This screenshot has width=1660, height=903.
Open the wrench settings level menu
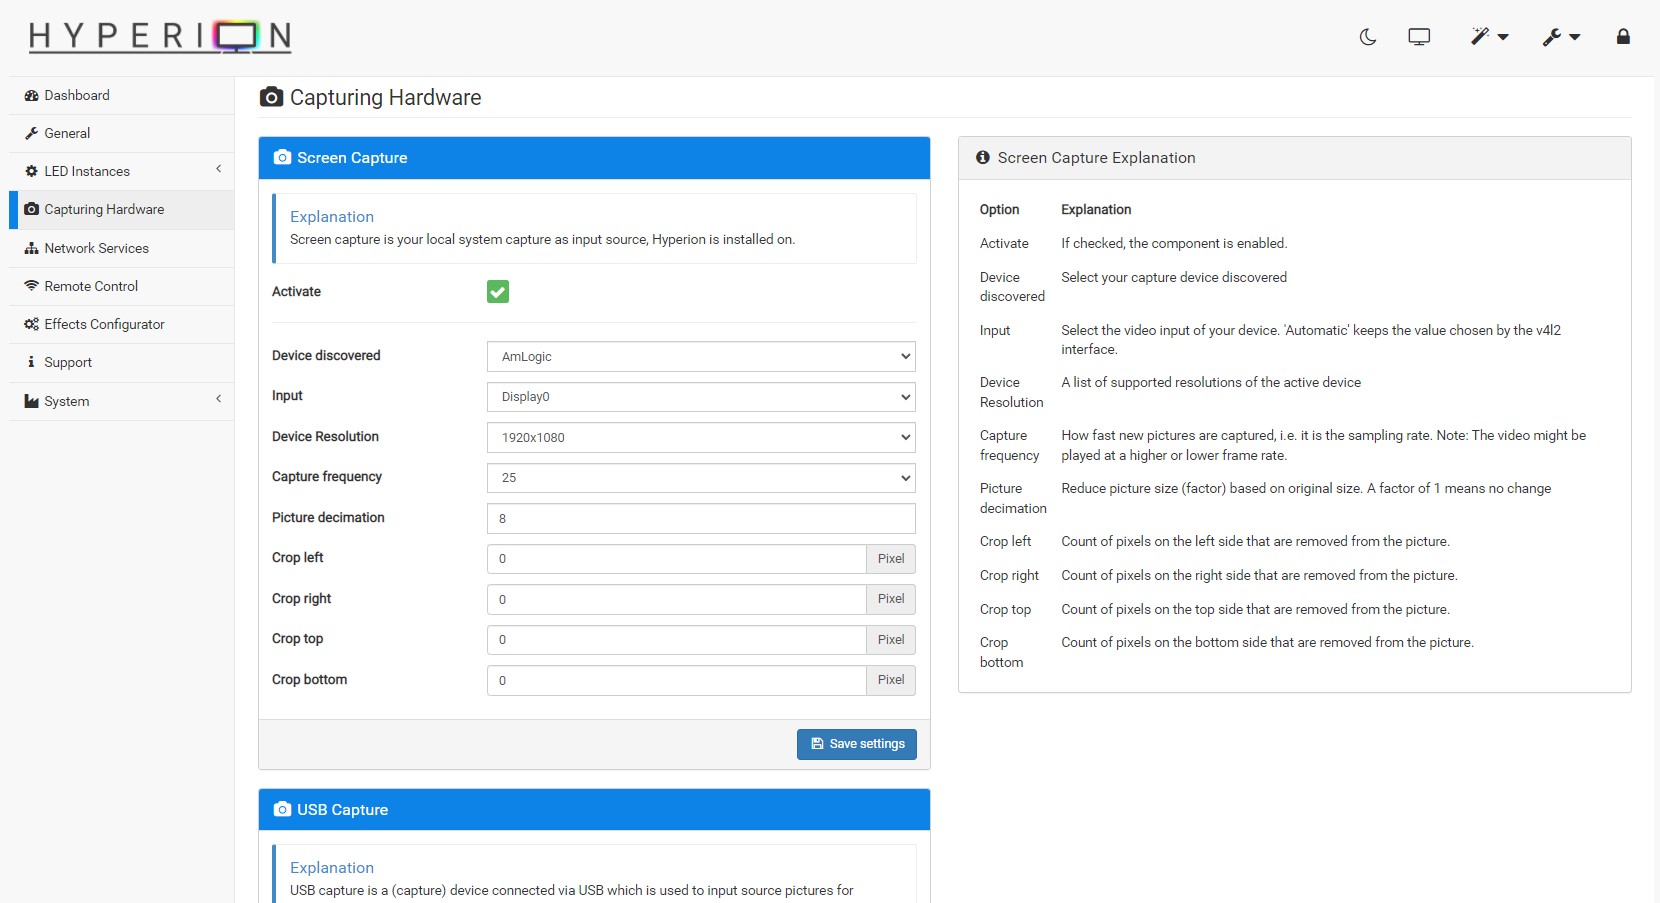click(1560, 37)
